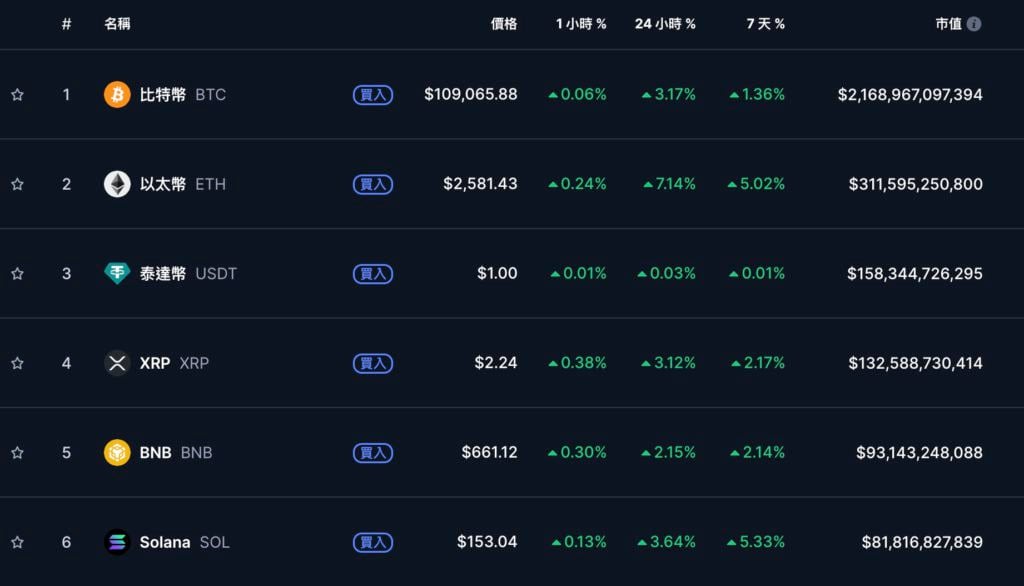The image size is (1024, 586).
Task: Click the Bitcoin coin logo icon
Action: [x=117, y=95]
